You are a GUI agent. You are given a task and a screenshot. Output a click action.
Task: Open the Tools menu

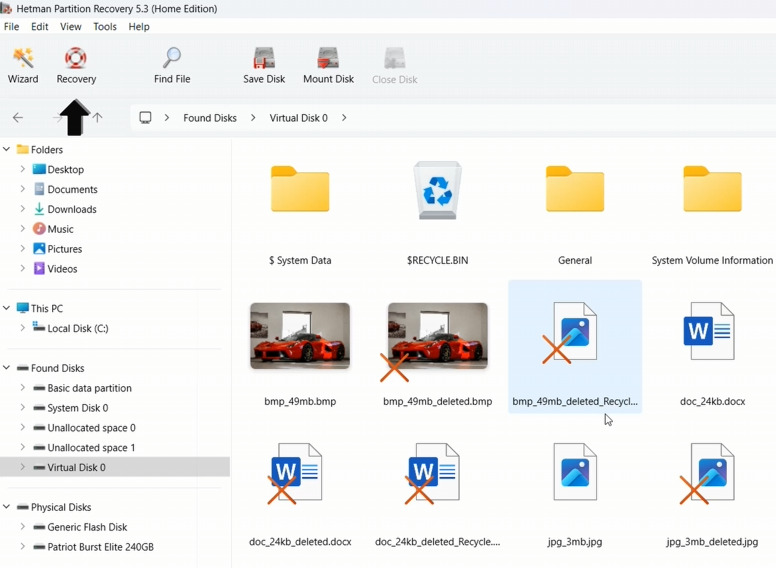[105, 27]
